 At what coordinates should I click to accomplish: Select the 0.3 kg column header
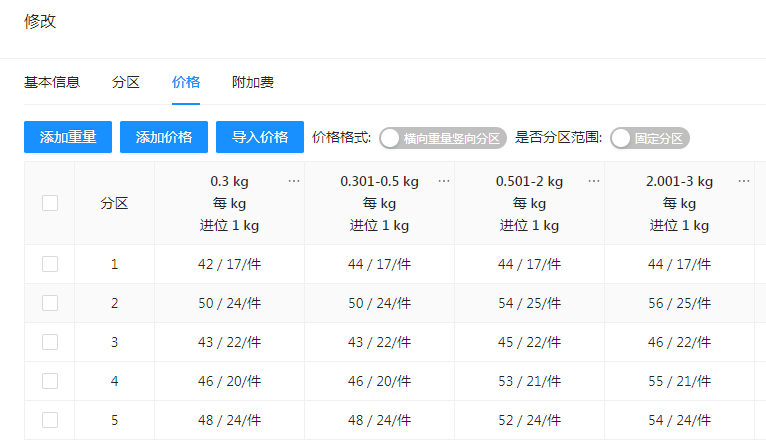click(x=229, y=203)
